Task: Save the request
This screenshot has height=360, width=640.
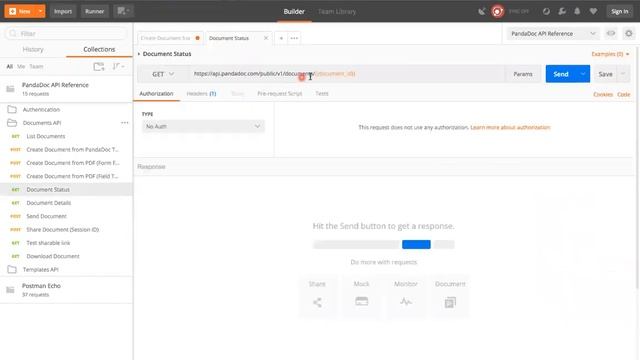Action: tap(605, 74)
